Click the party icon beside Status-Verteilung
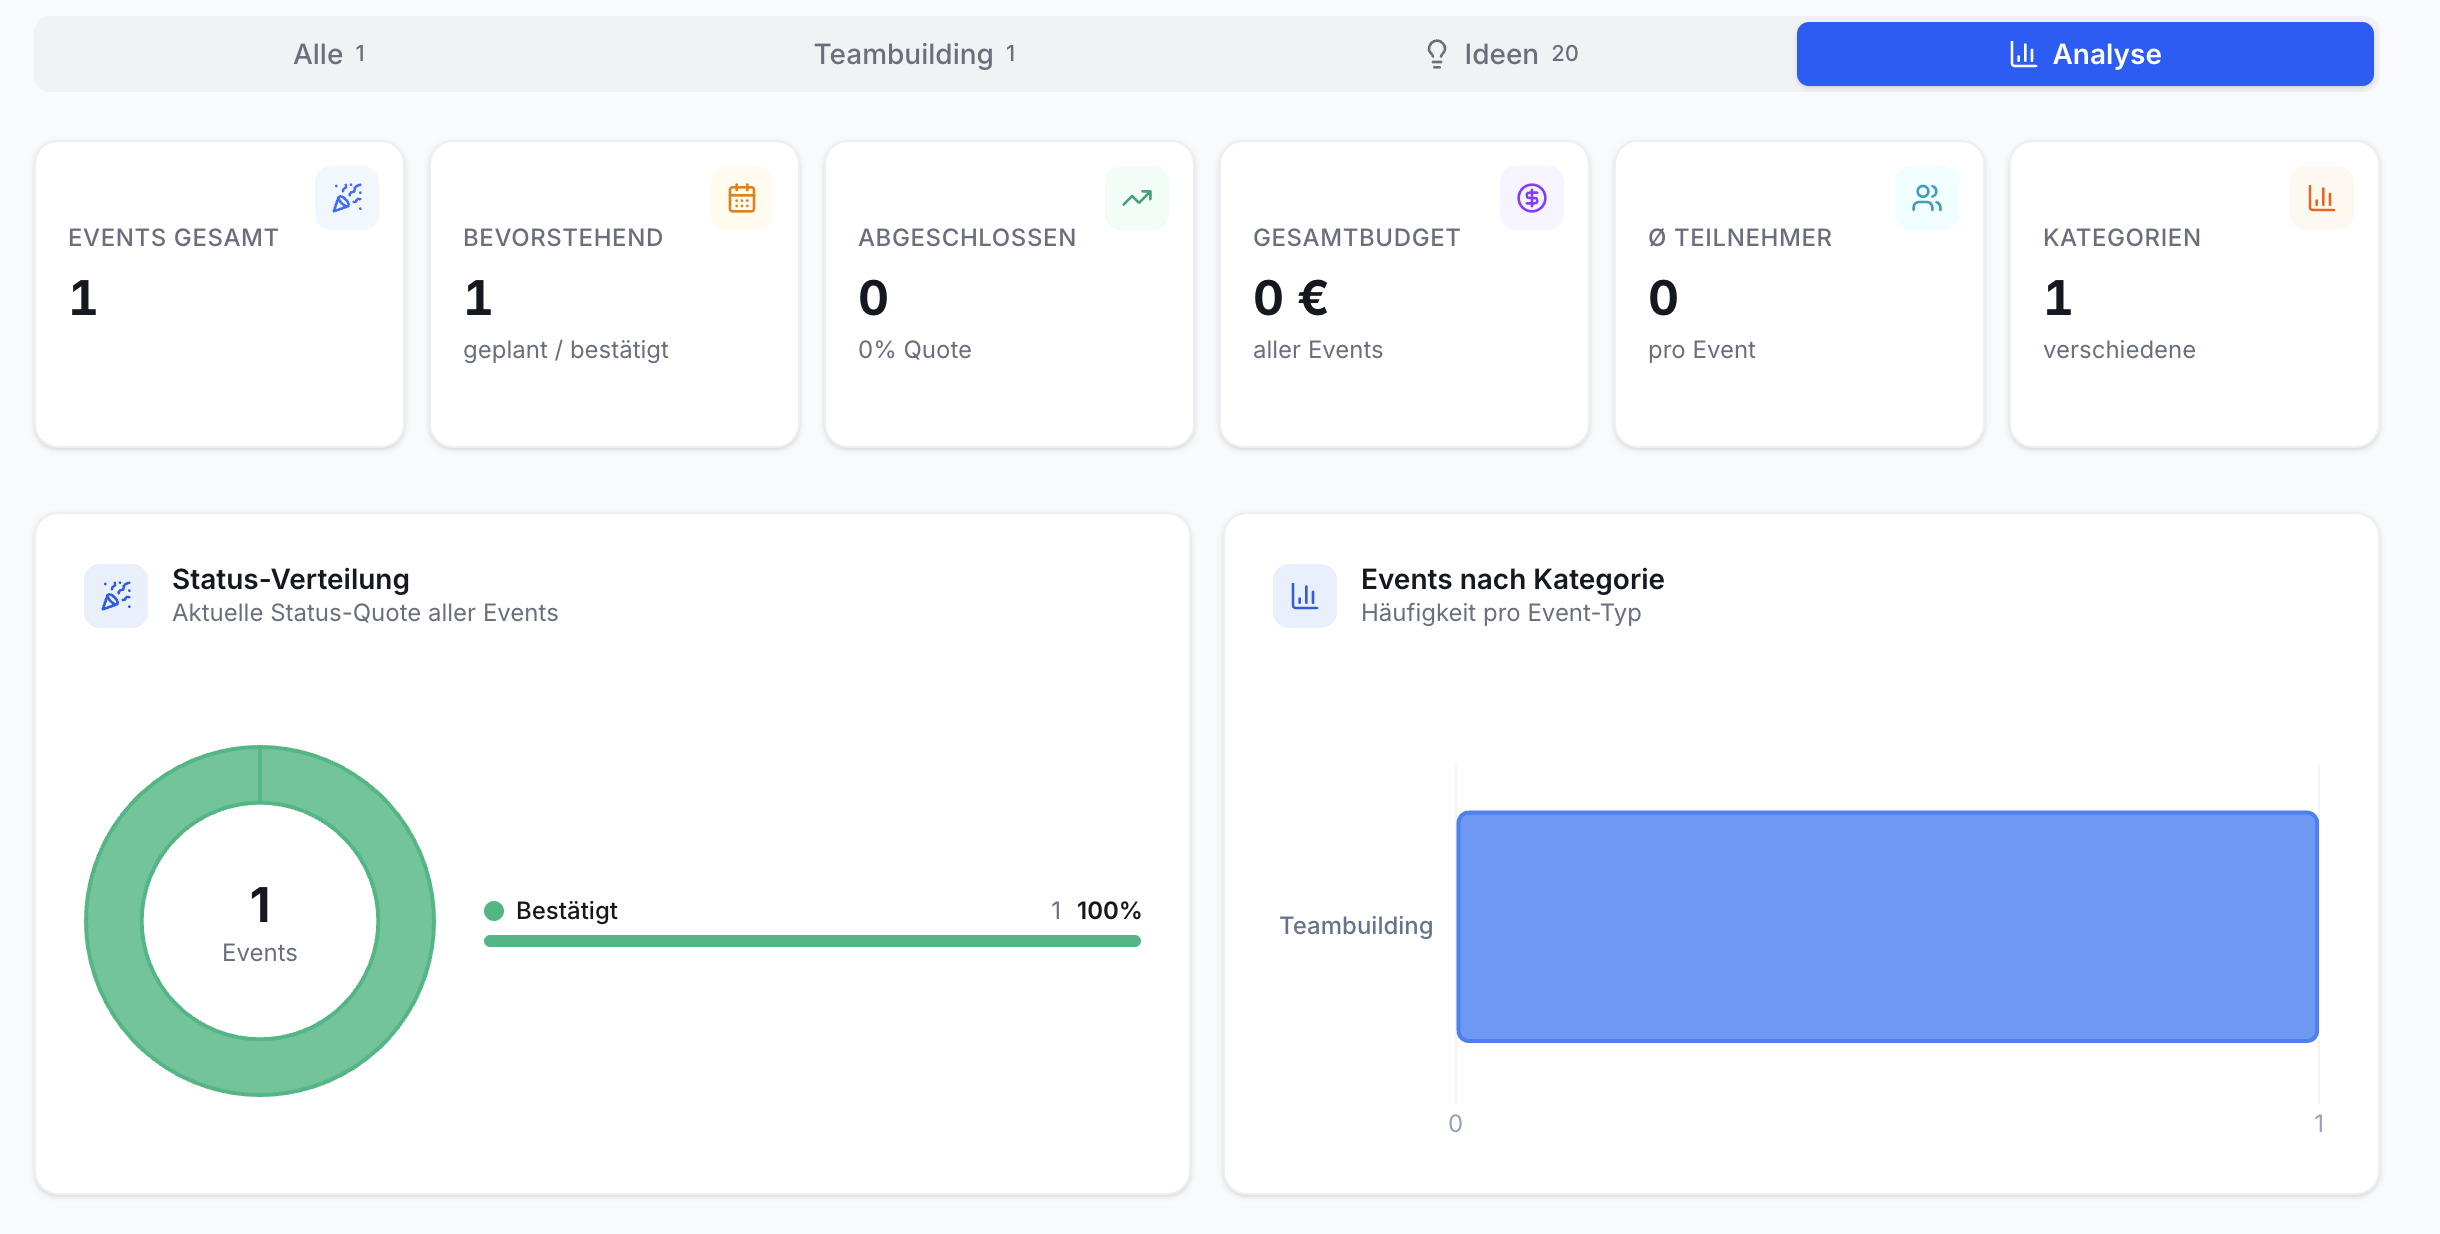 [x=116, y=596]
